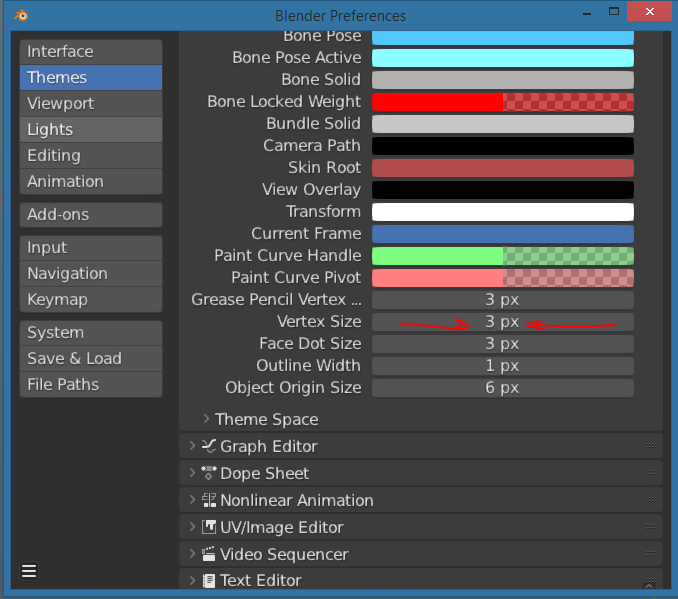Expand the Theme Space subpanel
This screenshot has height=599, width=678.
[206, 419]
